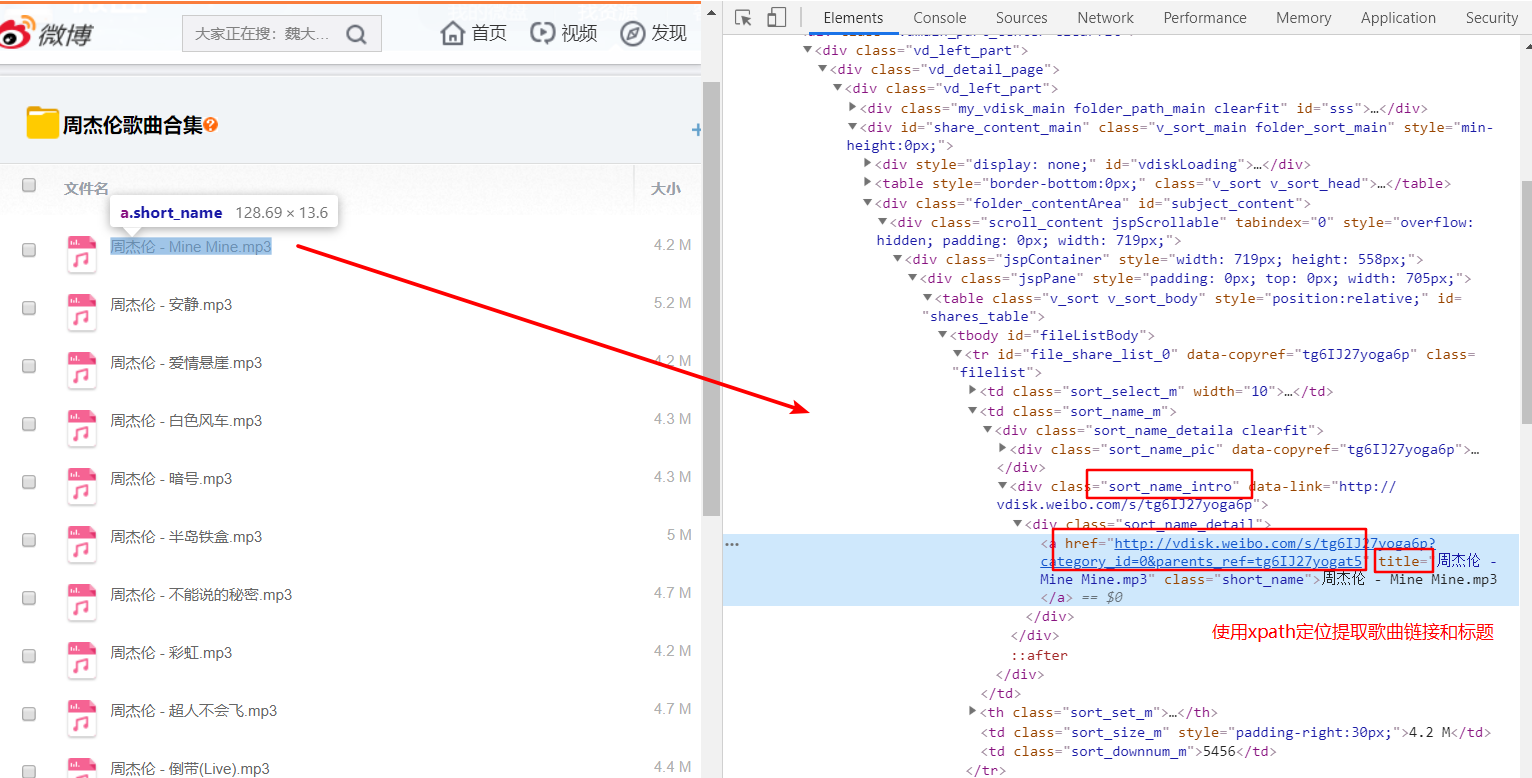The width and height of the screenshot is (1532, 778).
Task: Open the 视频 video icon
Action: click(542, 33)
